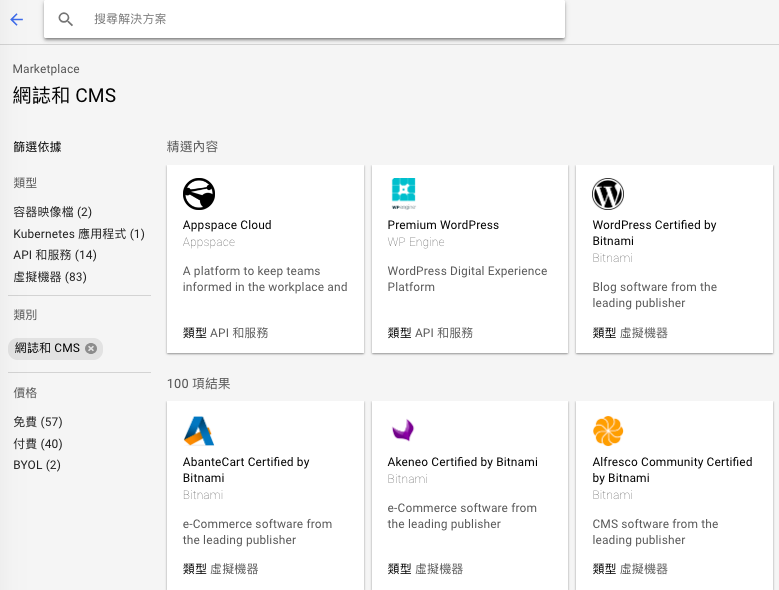Focus the 搜尋解決方案 search field
Screen dimensions: 779x590
304,19
